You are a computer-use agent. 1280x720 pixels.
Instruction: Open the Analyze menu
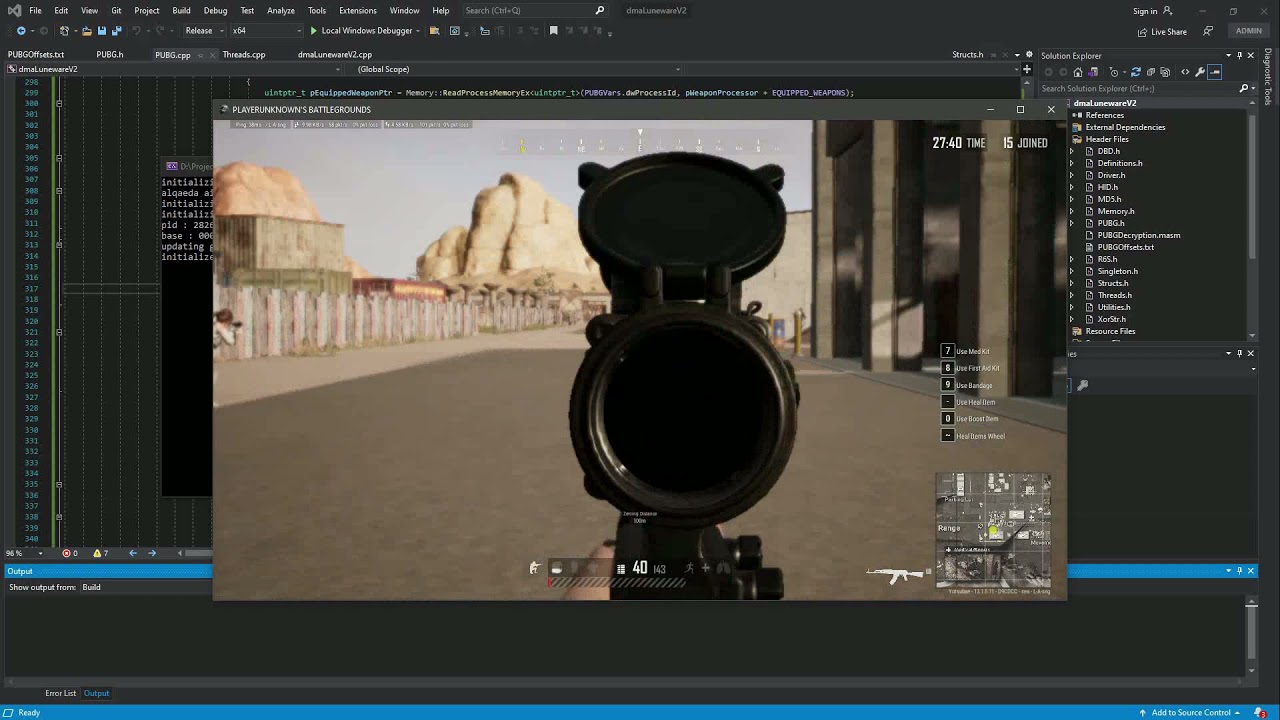pyautogui.click(x=281, y=11)
